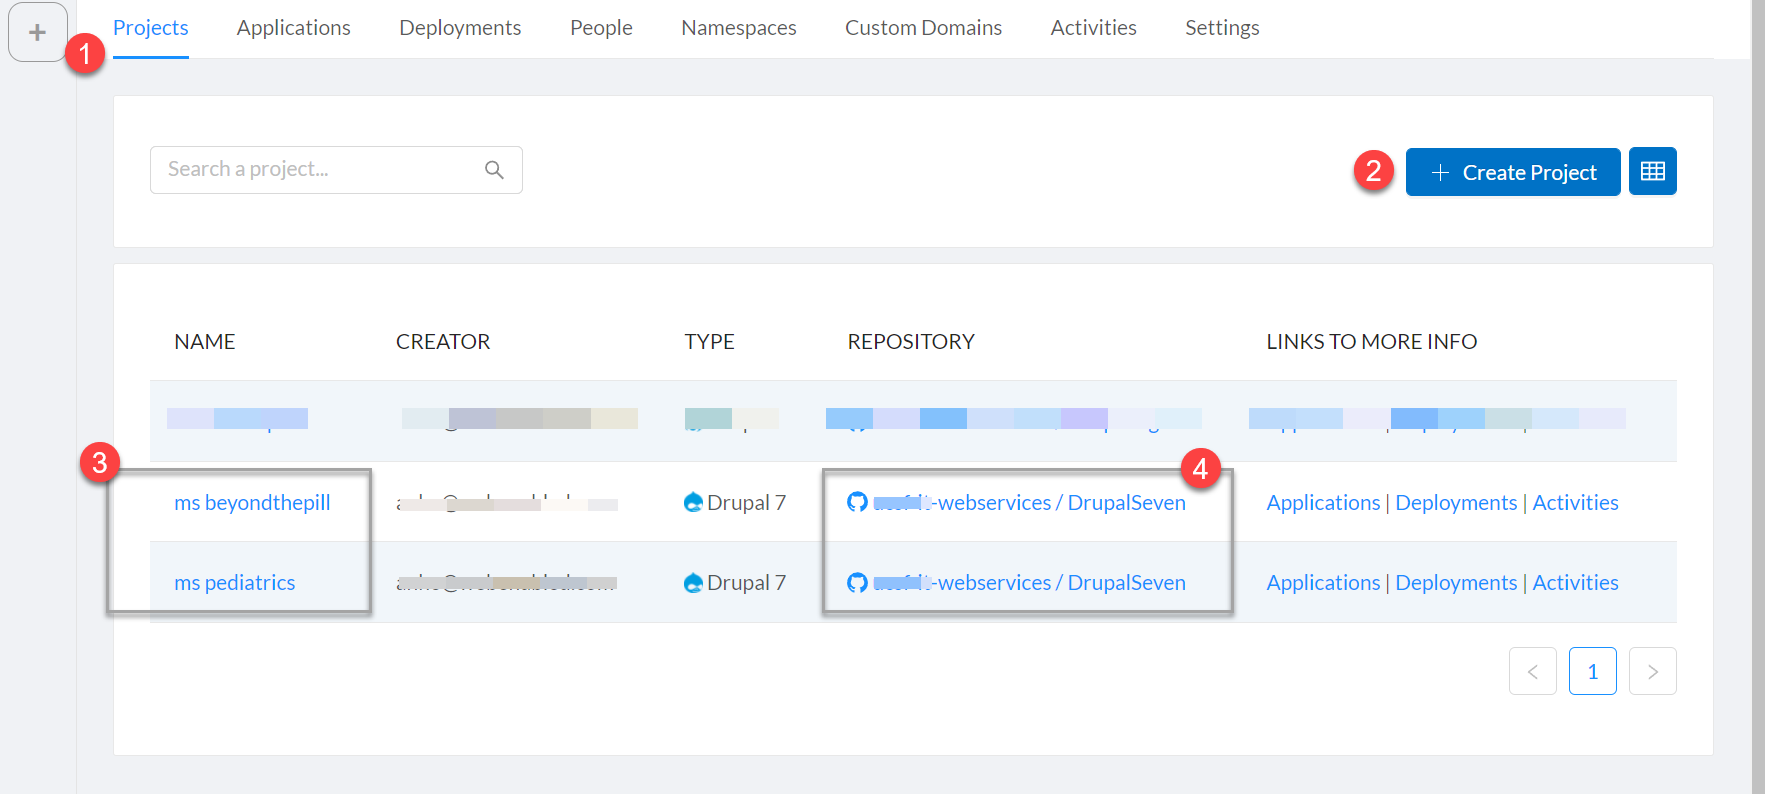The width and height of the screenshot is (1765, 794).
Task: Open the Namespaces tab
Action: click(738, 28)
